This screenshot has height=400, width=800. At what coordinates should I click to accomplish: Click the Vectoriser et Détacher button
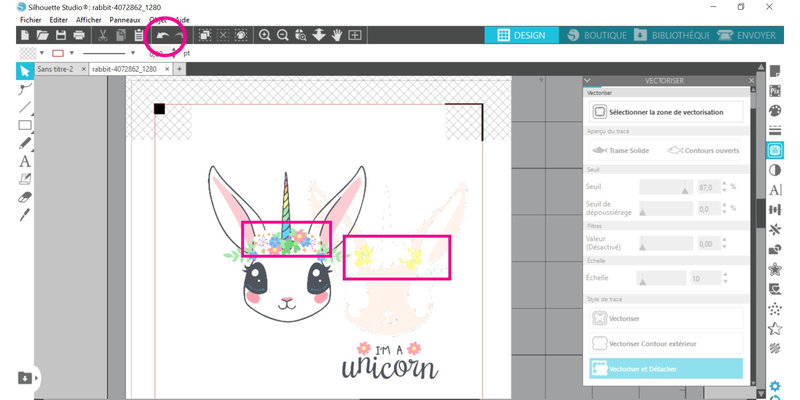tap(666, 369)
